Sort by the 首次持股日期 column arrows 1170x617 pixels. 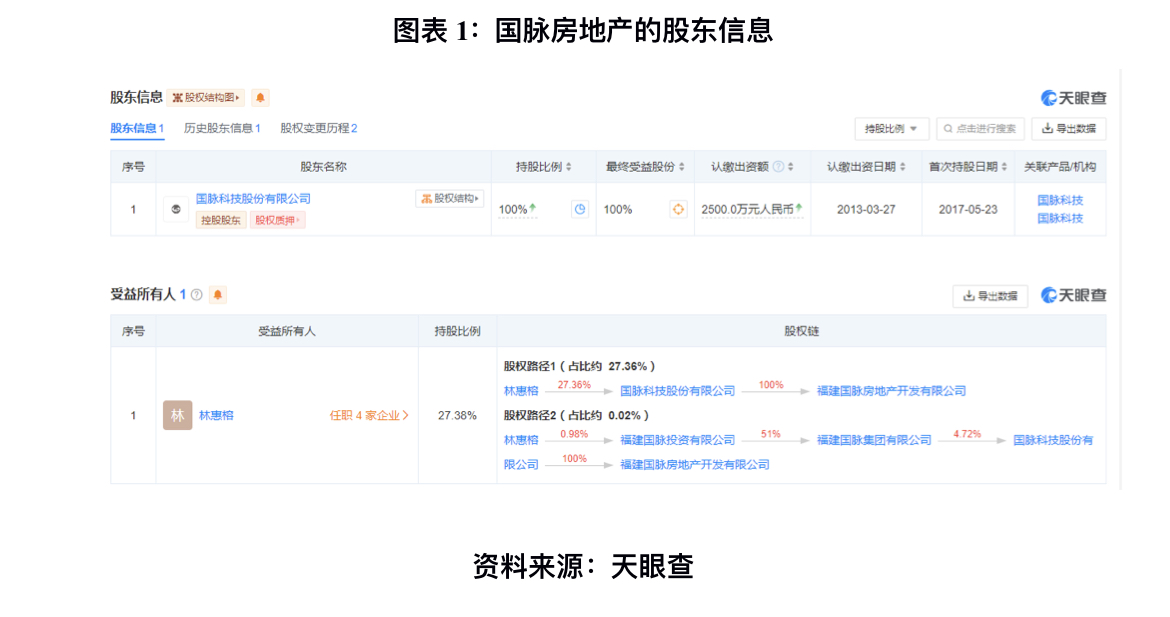(x=1004, y=167)
